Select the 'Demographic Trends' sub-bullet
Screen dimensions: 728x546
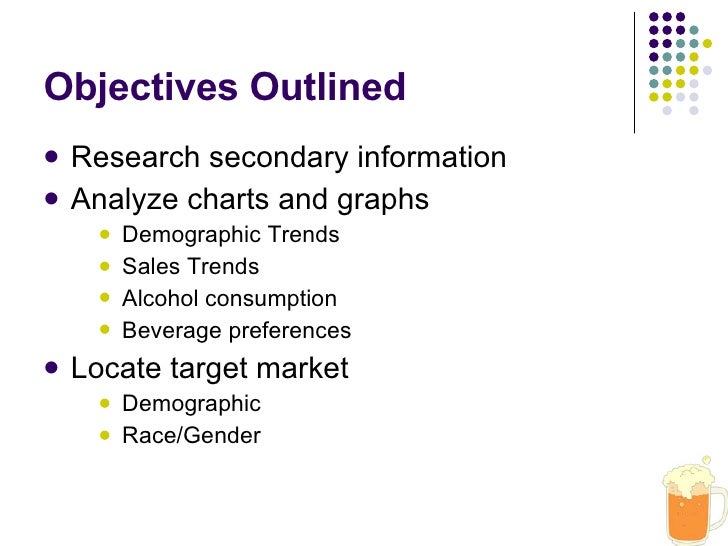coord(231,235)
